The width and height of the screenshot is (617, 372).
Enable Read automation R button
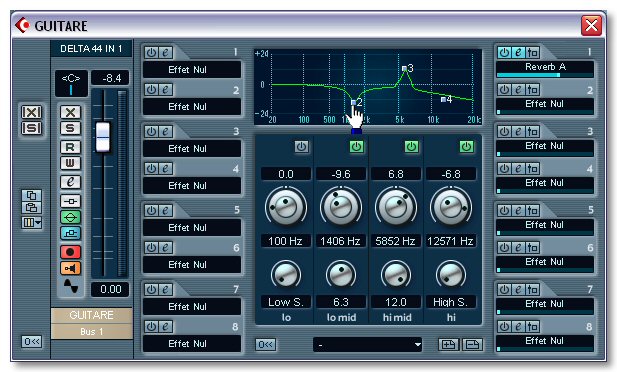[70, 147]
